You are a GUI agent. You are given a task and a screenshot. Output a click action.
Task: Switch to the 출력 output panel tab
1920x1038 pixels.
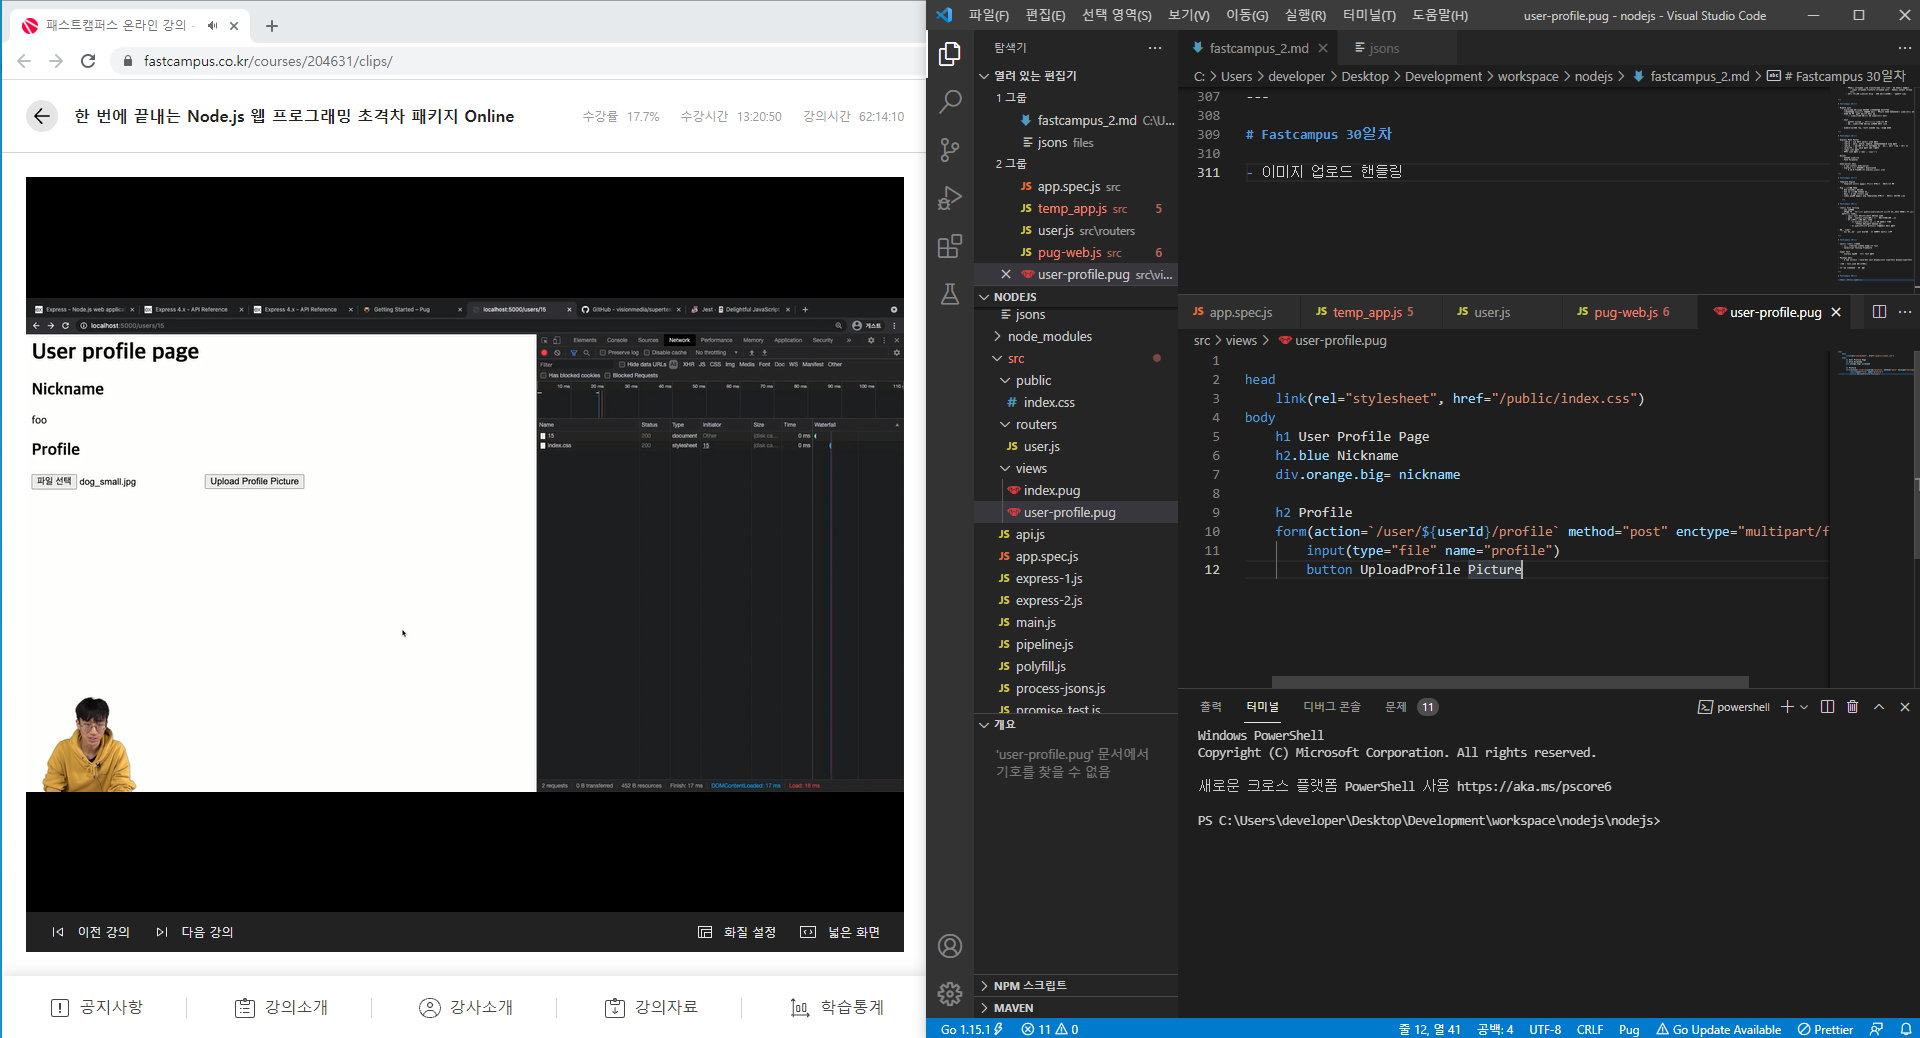1210,707
